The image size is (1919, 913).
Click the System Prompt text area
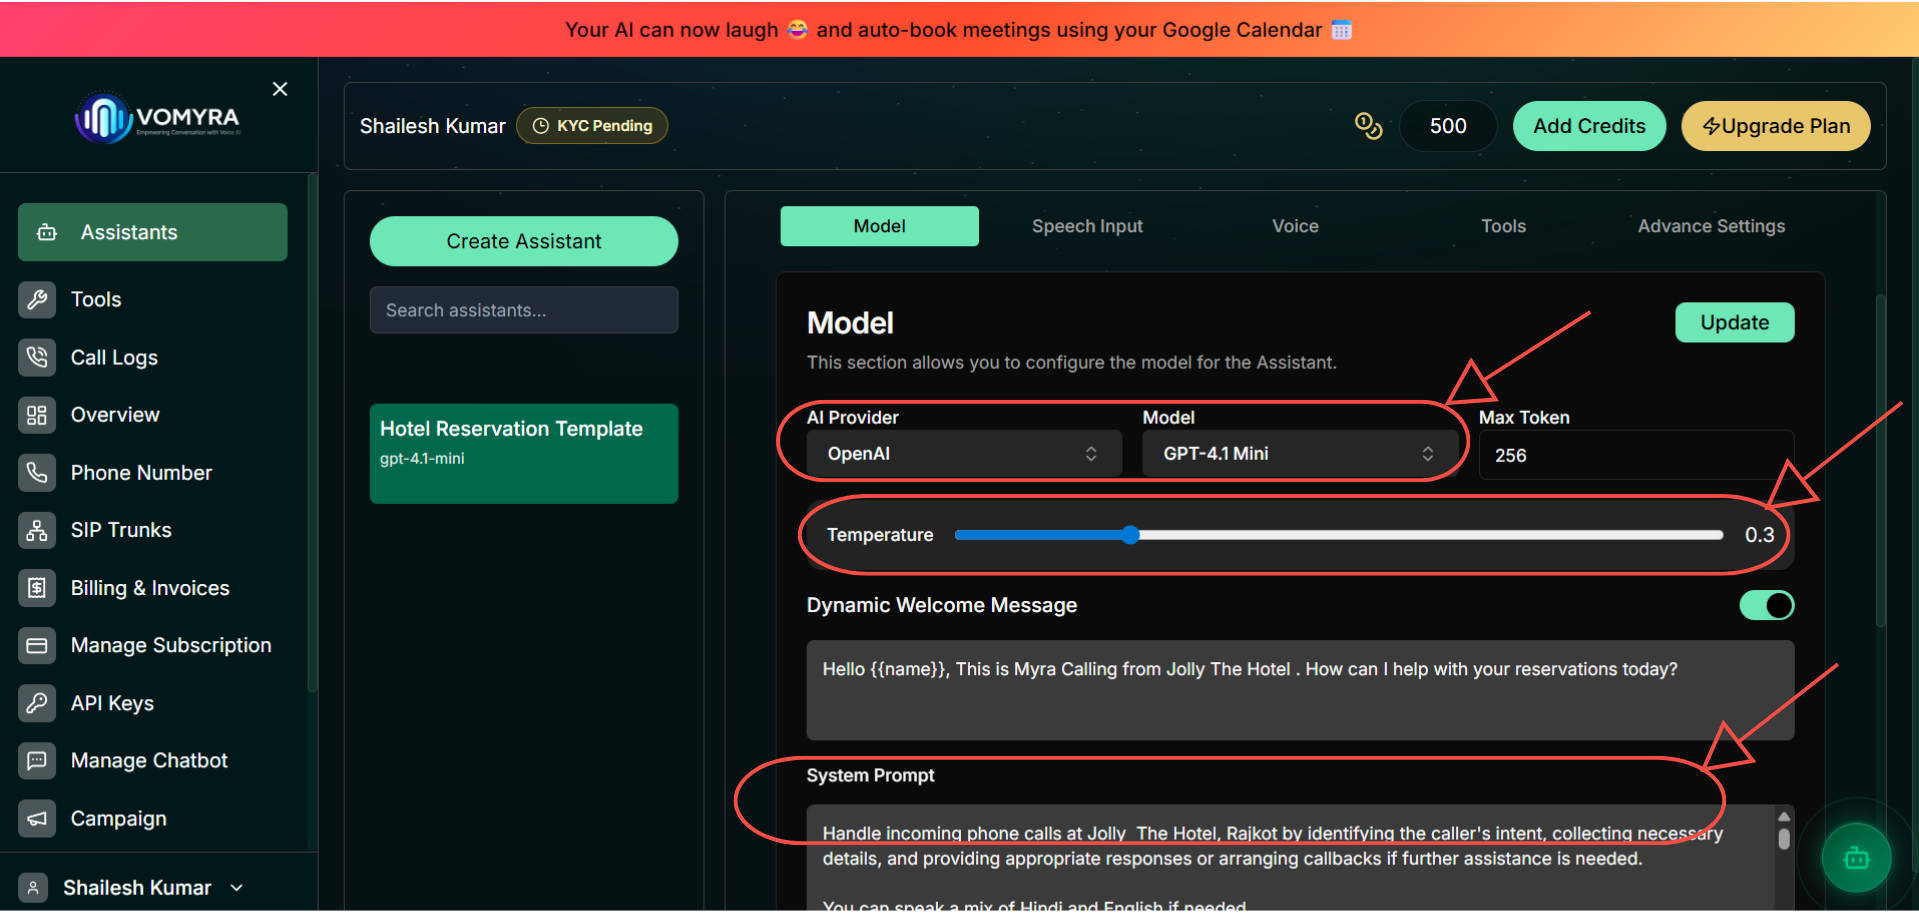pos(1290,858)
